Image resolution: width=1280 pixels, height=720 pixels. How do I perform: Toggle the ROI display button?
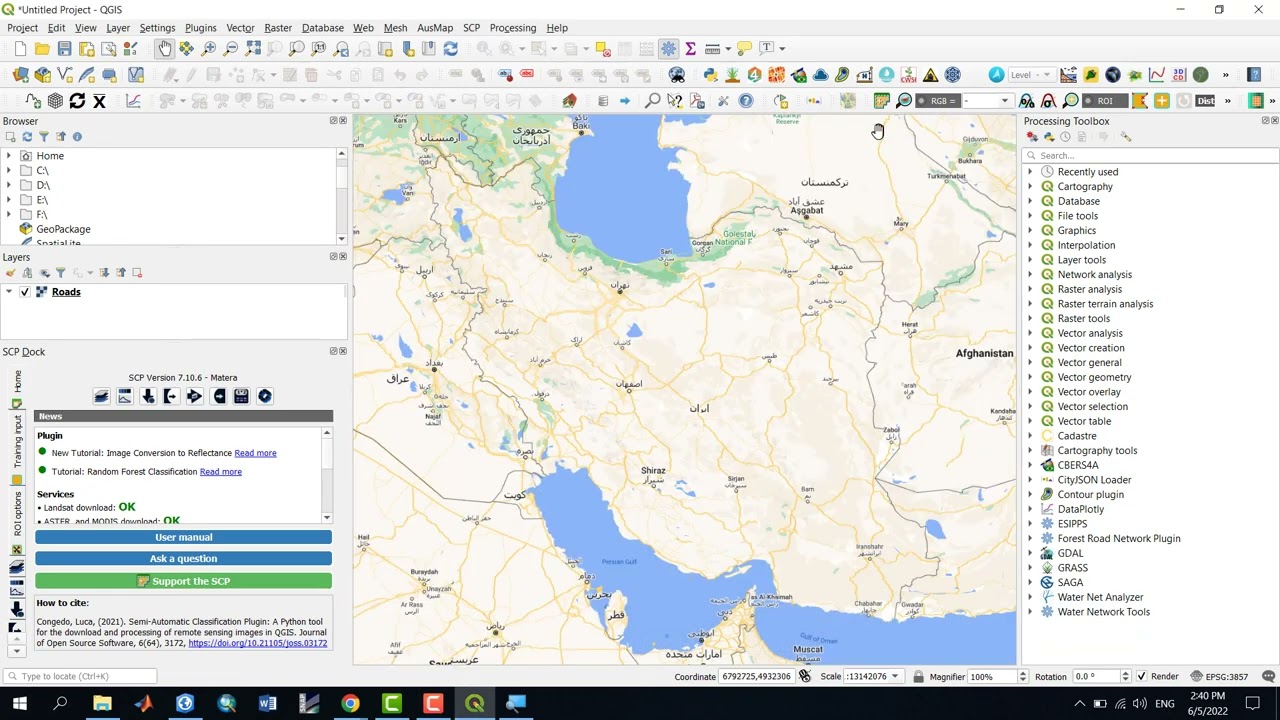click(1104, 101)
